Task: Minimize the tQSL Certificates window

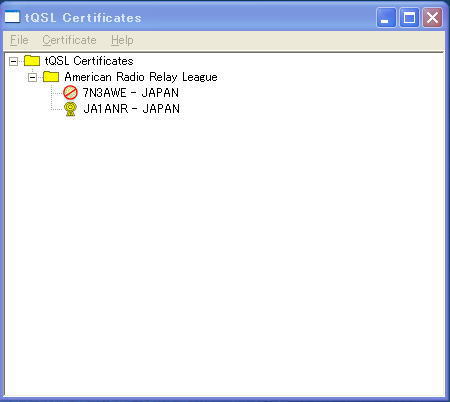Action: coord(386,17)
